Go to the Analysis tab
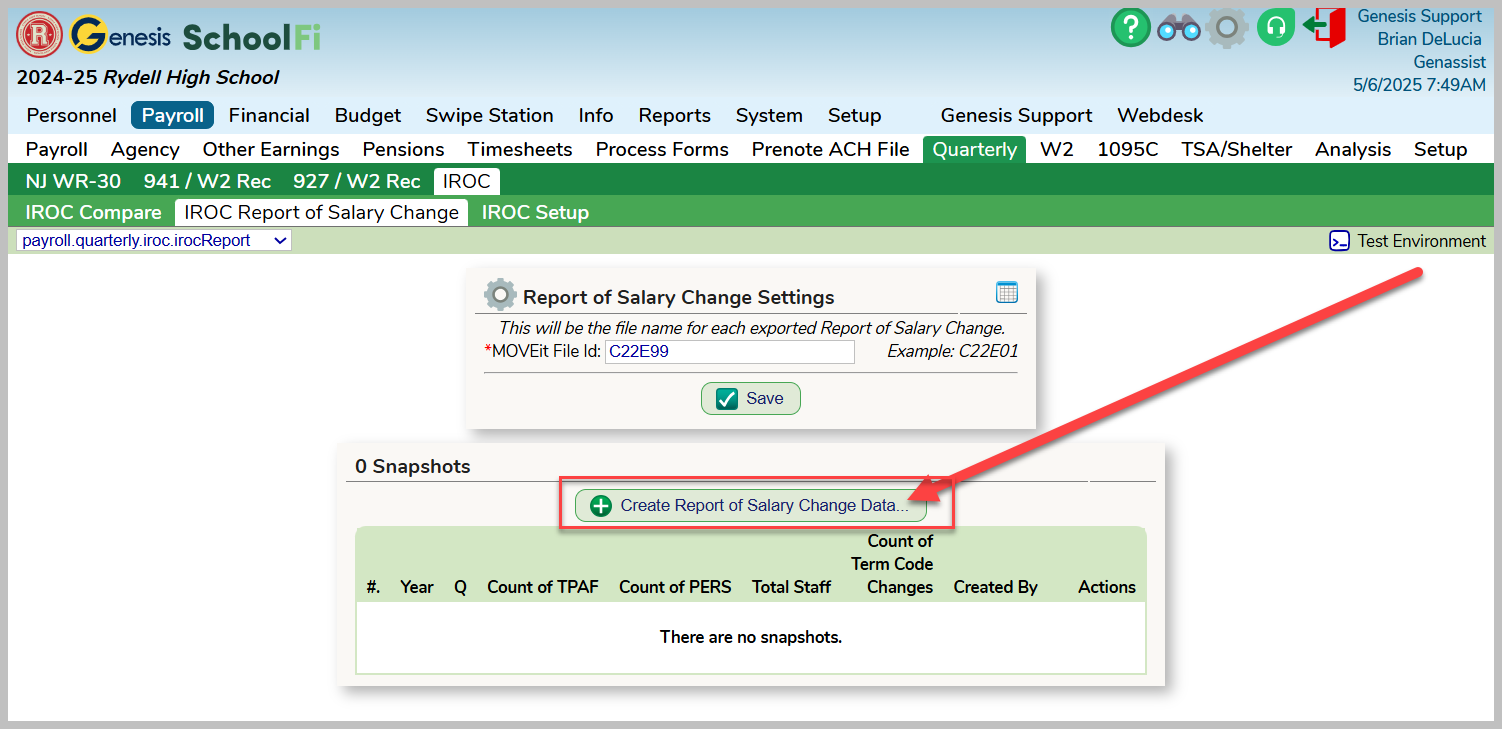 (1353, 150)
